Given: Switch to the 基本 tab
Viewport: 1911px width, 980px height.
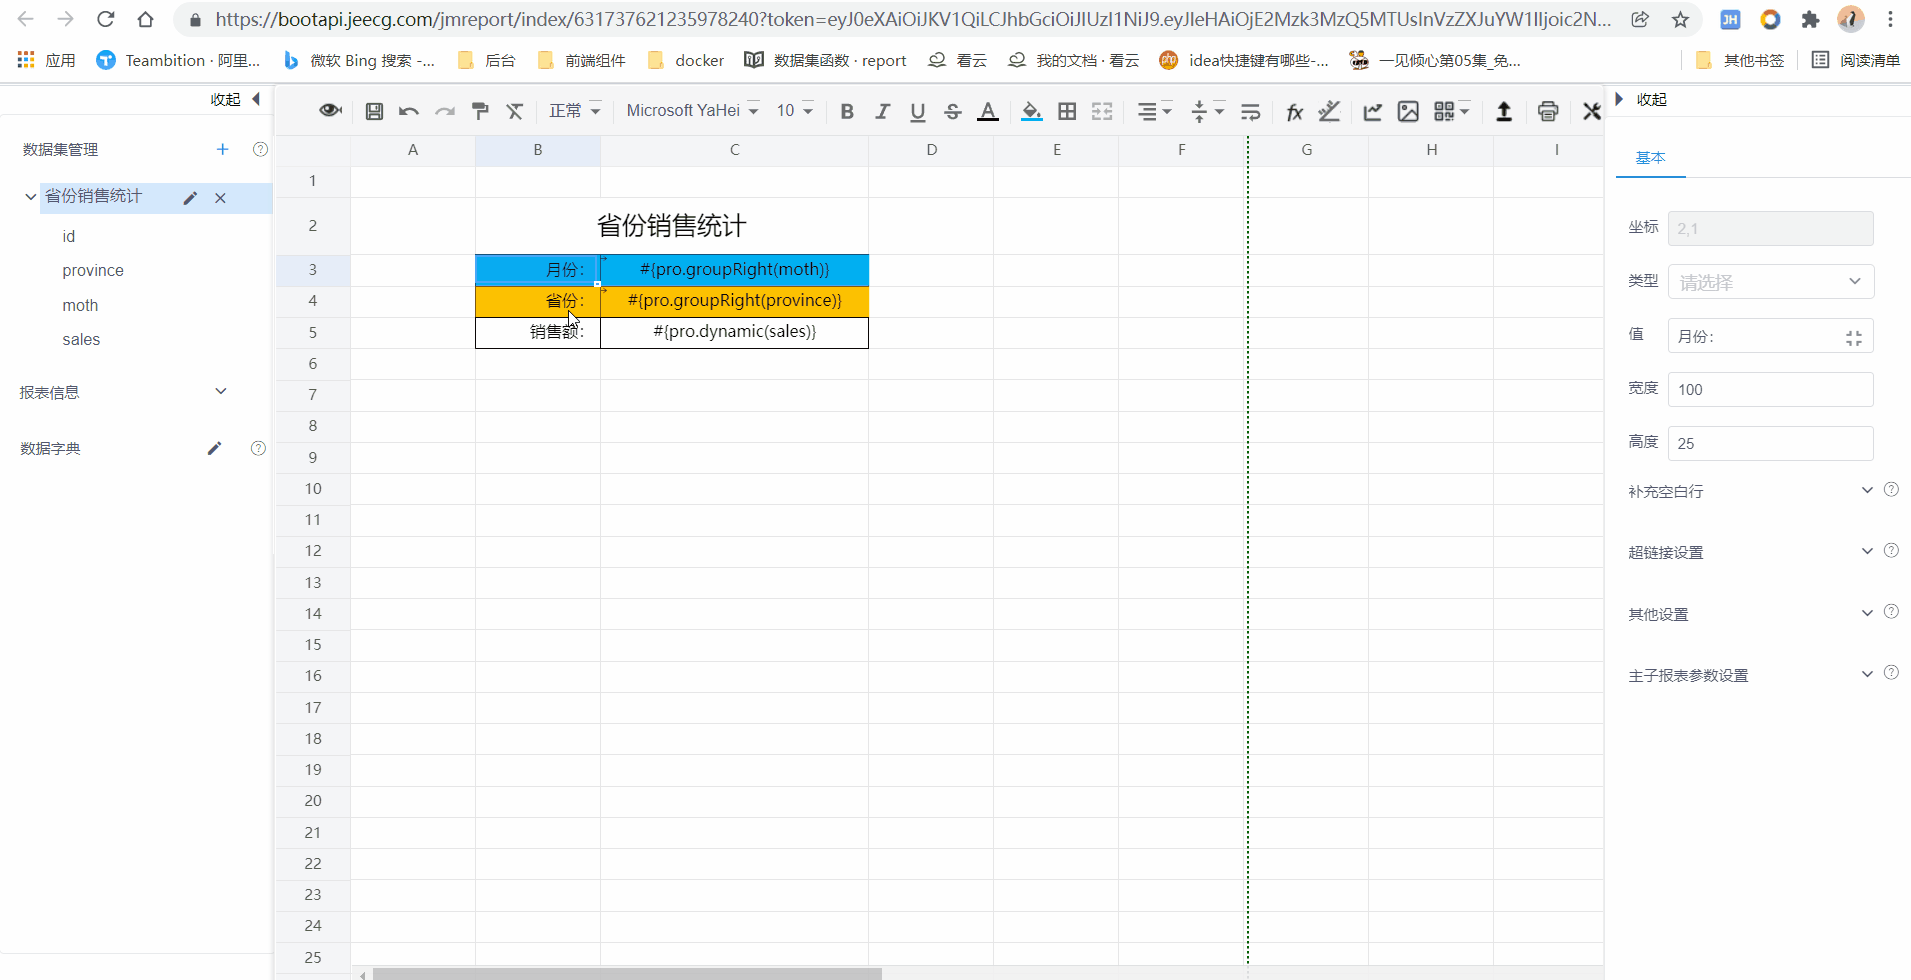Looking at the screenshot, I should 1650,157.
